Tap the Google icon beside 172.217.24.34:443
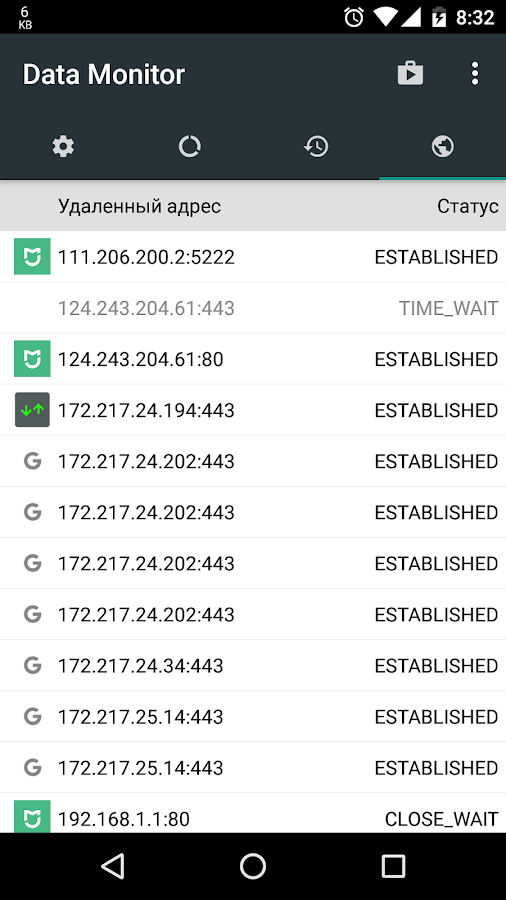Screen dimensions: 506x900 click(32, 665)
